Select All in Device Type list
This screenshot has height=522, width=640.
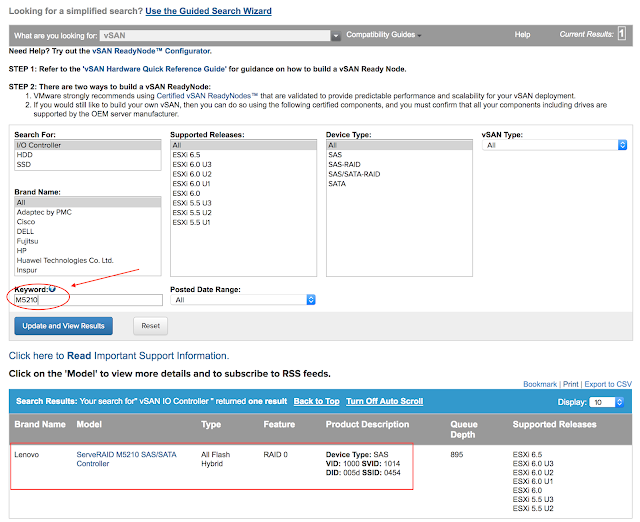(399, 145)
